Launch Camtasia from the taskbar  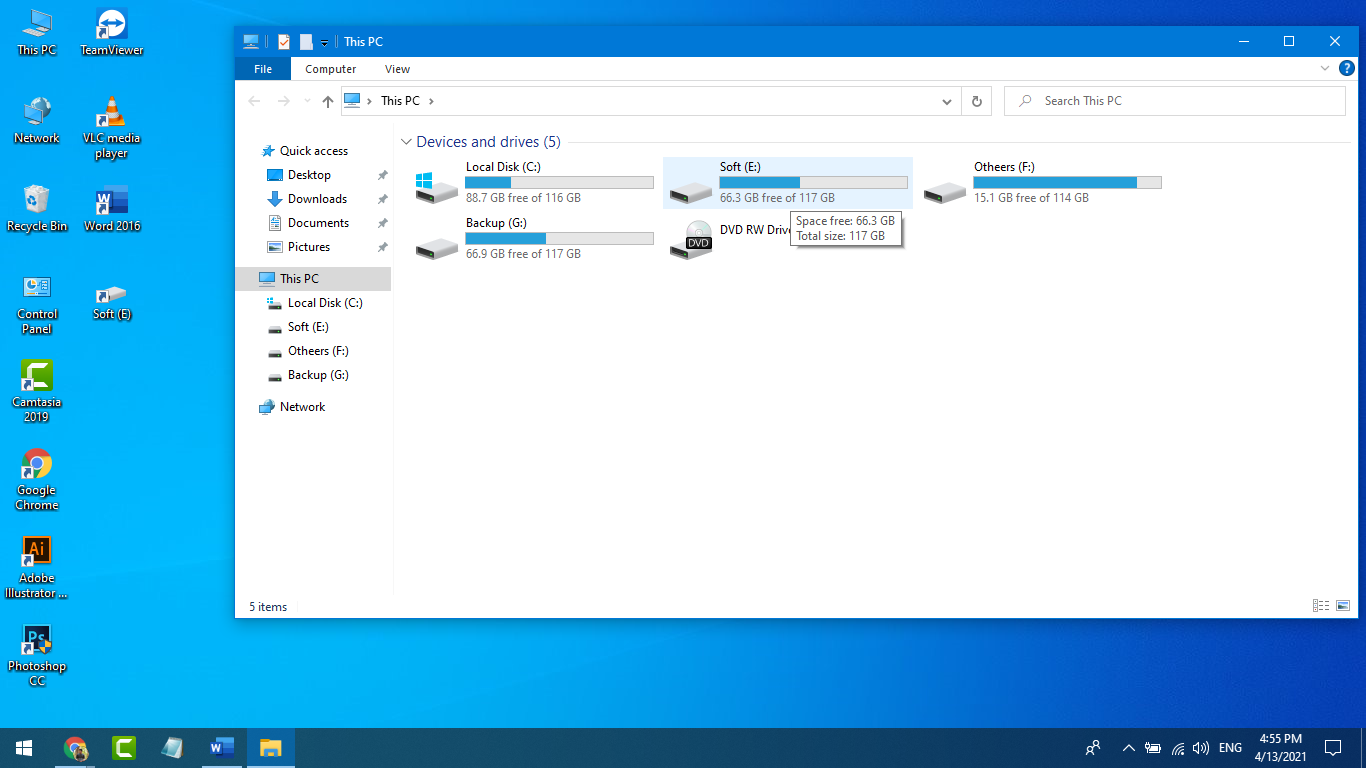point(124,747)
